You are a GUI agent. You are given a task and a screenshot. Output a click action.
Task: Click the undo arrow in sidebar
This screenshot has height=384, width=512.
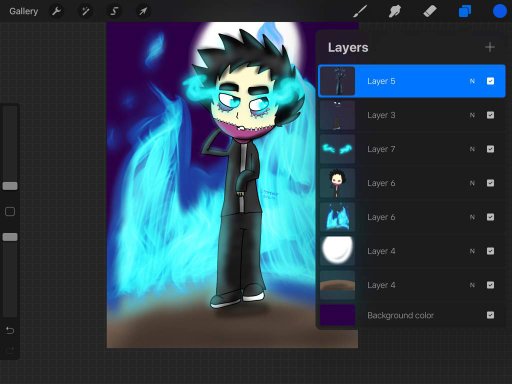click(x=10, y=330)
